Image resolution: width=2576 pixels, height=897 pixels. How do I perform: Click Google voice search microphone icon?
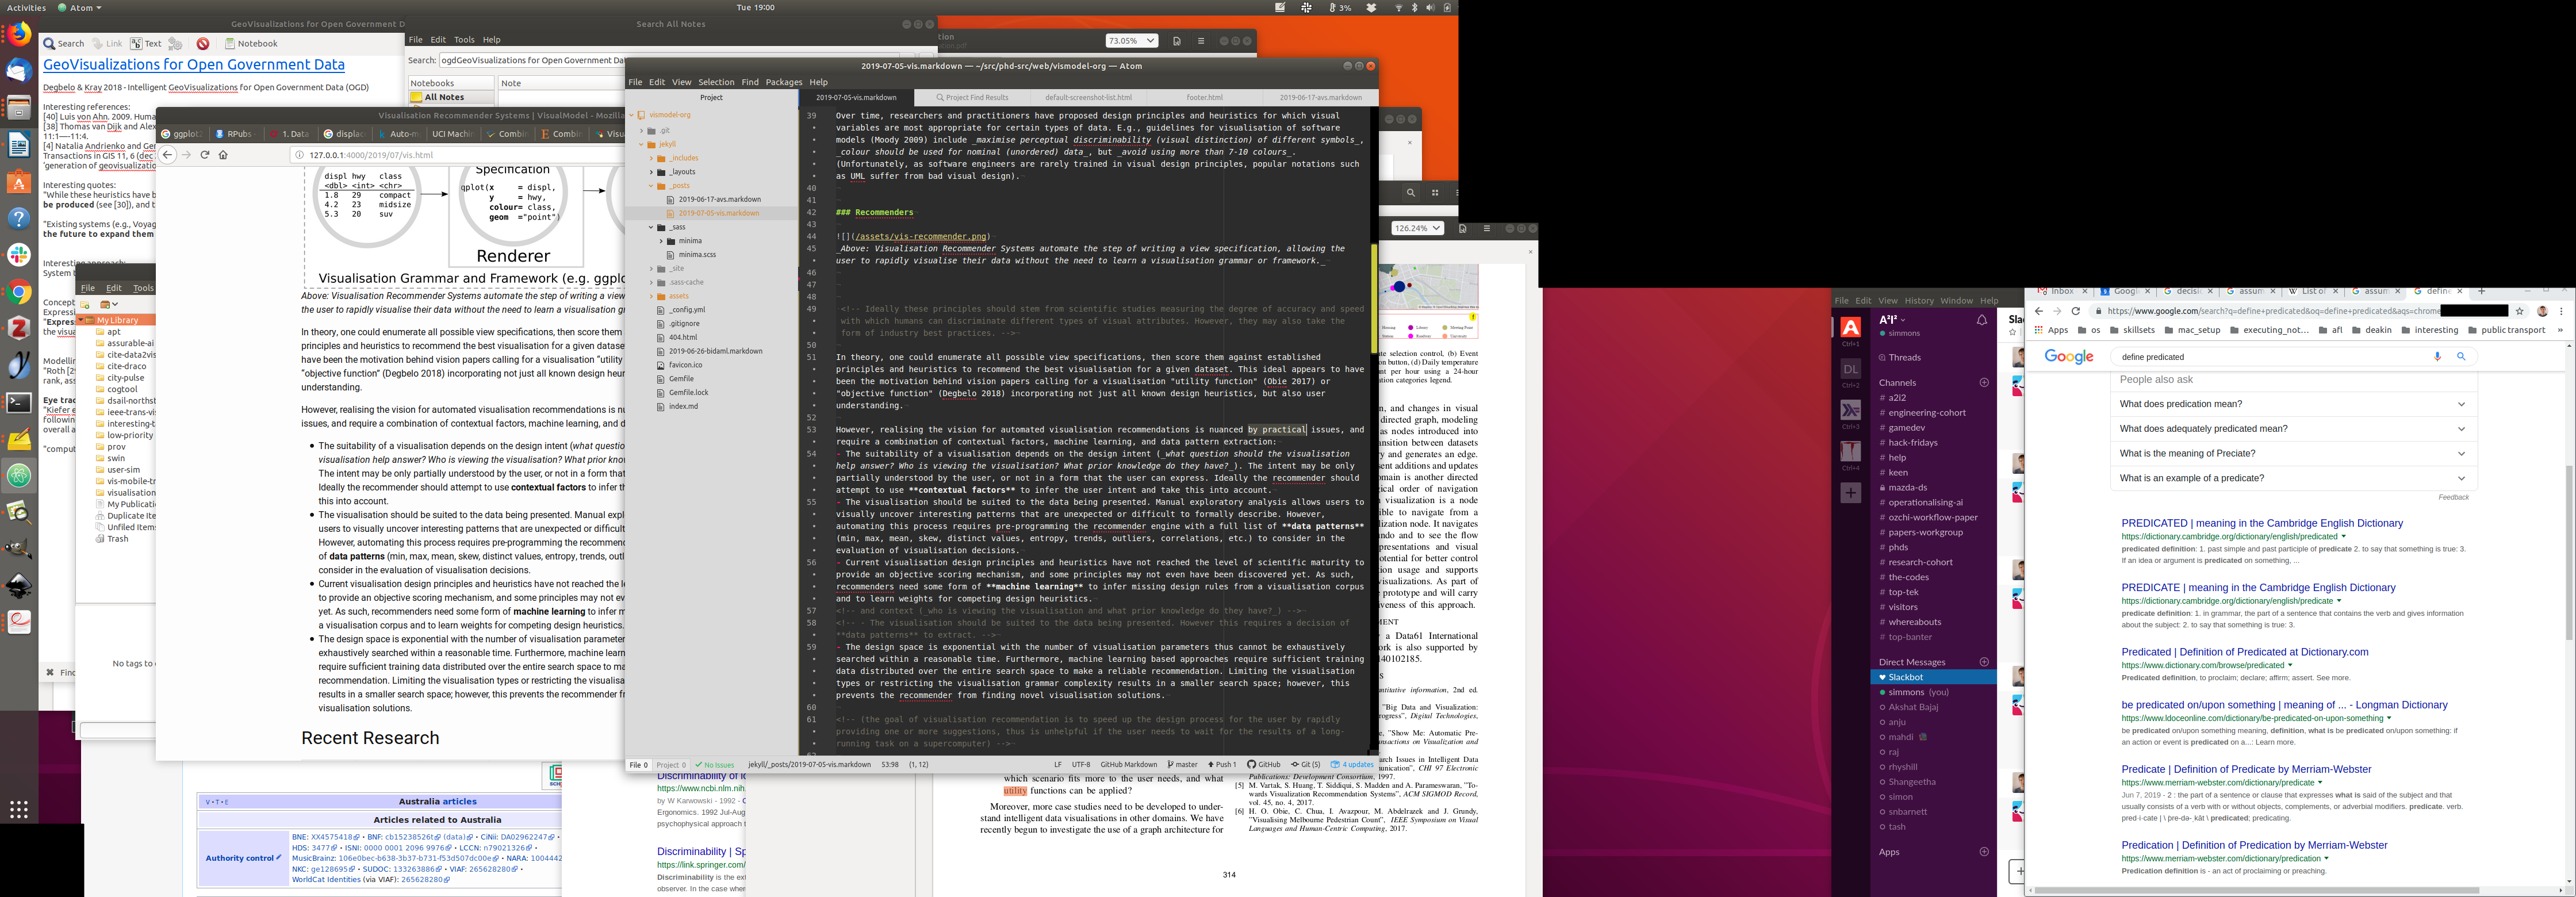point(2437,356)
